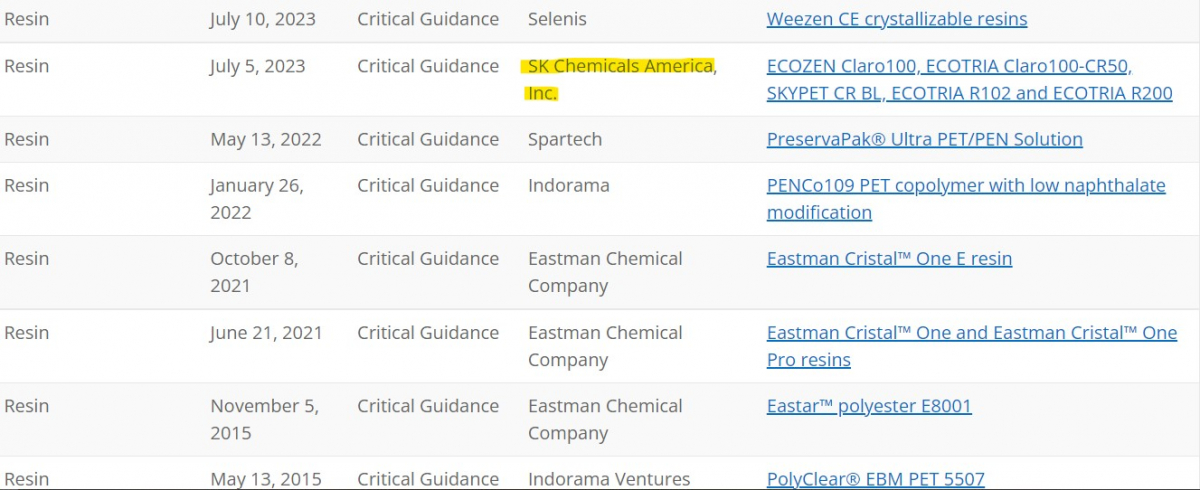This screenshot has width=1200, height=490.
Task: Click the Indorama Ventures company cell
Action: click(606, 479)
